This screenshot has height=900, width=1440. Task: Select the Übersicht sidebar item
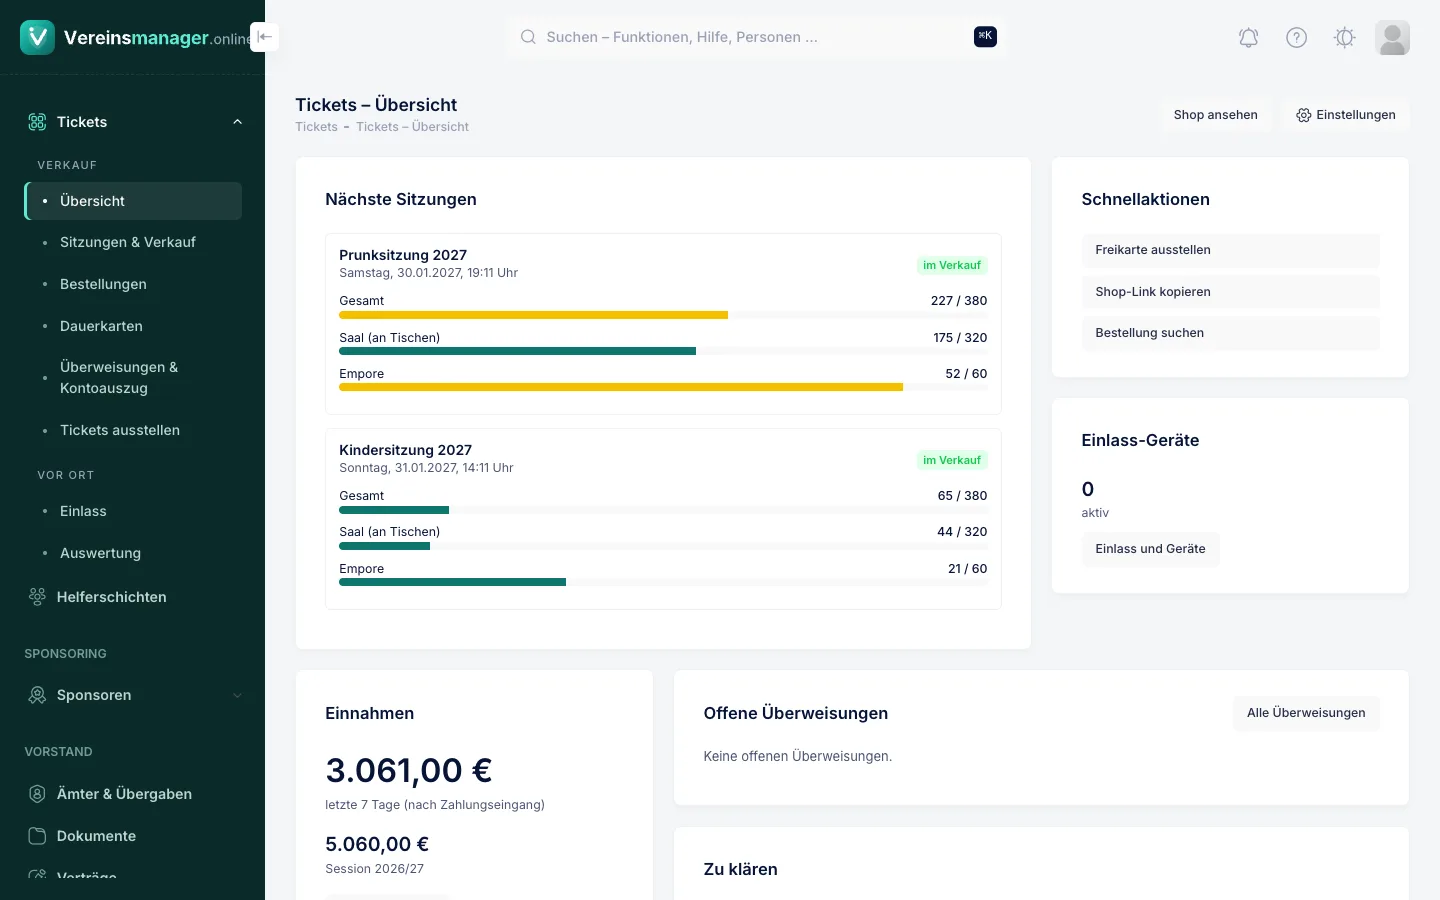tap(133, 201)
